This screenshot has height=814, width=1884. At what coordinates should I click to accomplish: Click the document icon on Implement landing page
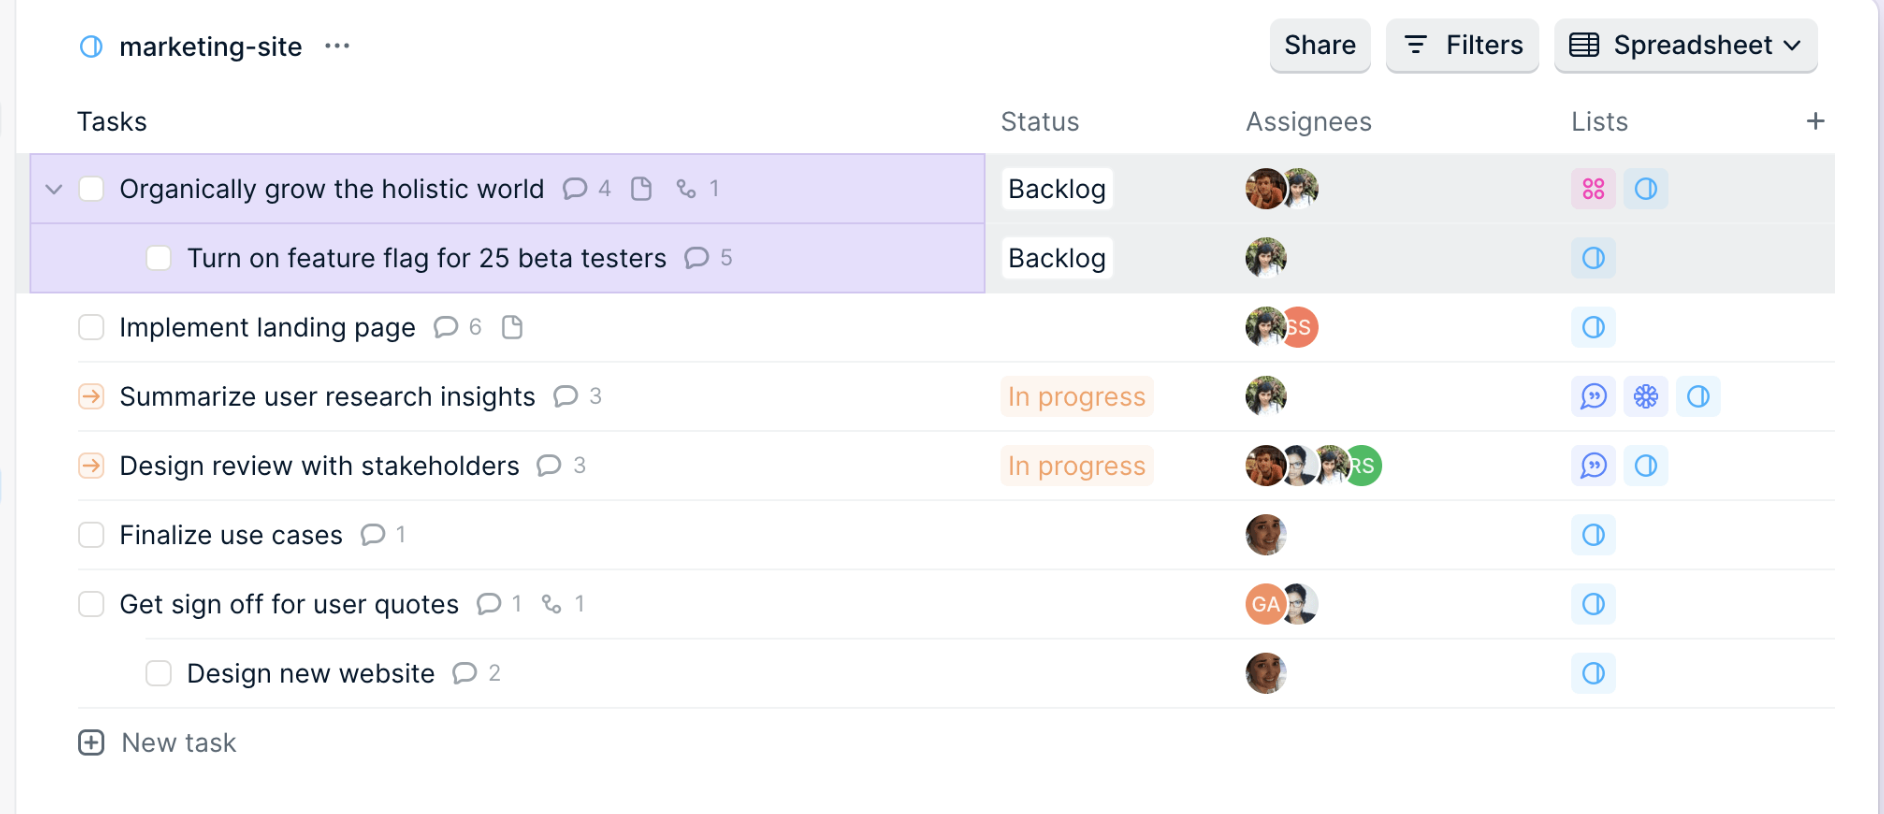coord(512,327)
